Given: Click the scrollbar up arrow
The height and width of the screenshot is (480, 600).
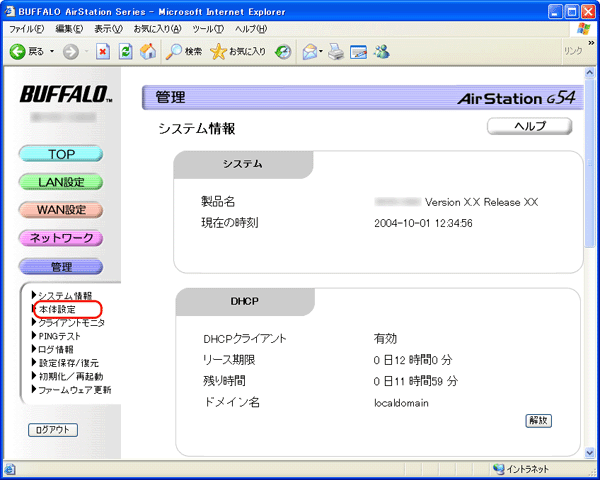Looking at the screenshot, I should (x=590, y=72).
